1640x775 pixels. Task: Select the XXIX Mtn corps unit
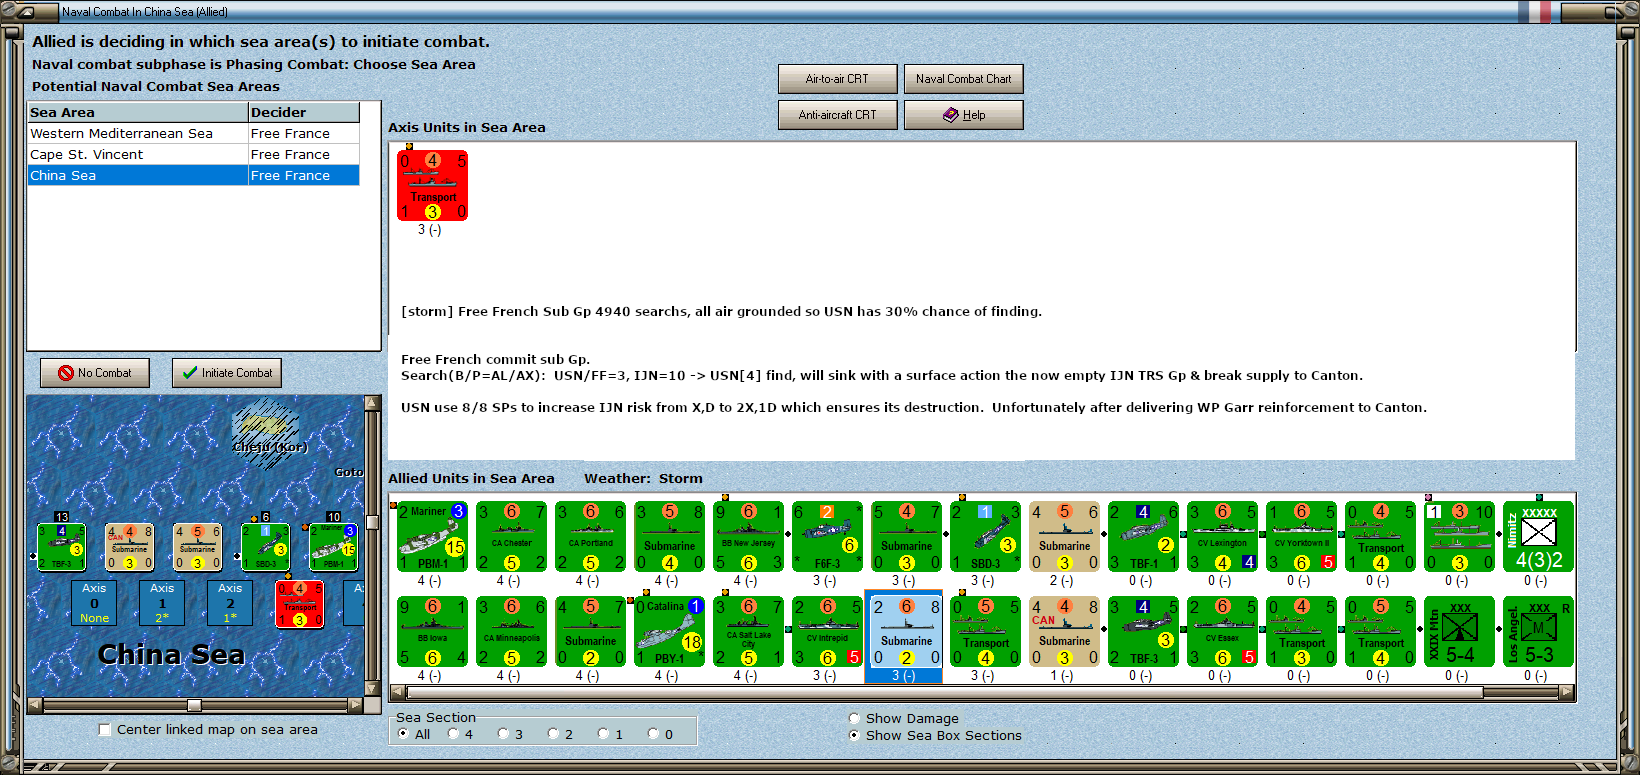click(1460, 631)
